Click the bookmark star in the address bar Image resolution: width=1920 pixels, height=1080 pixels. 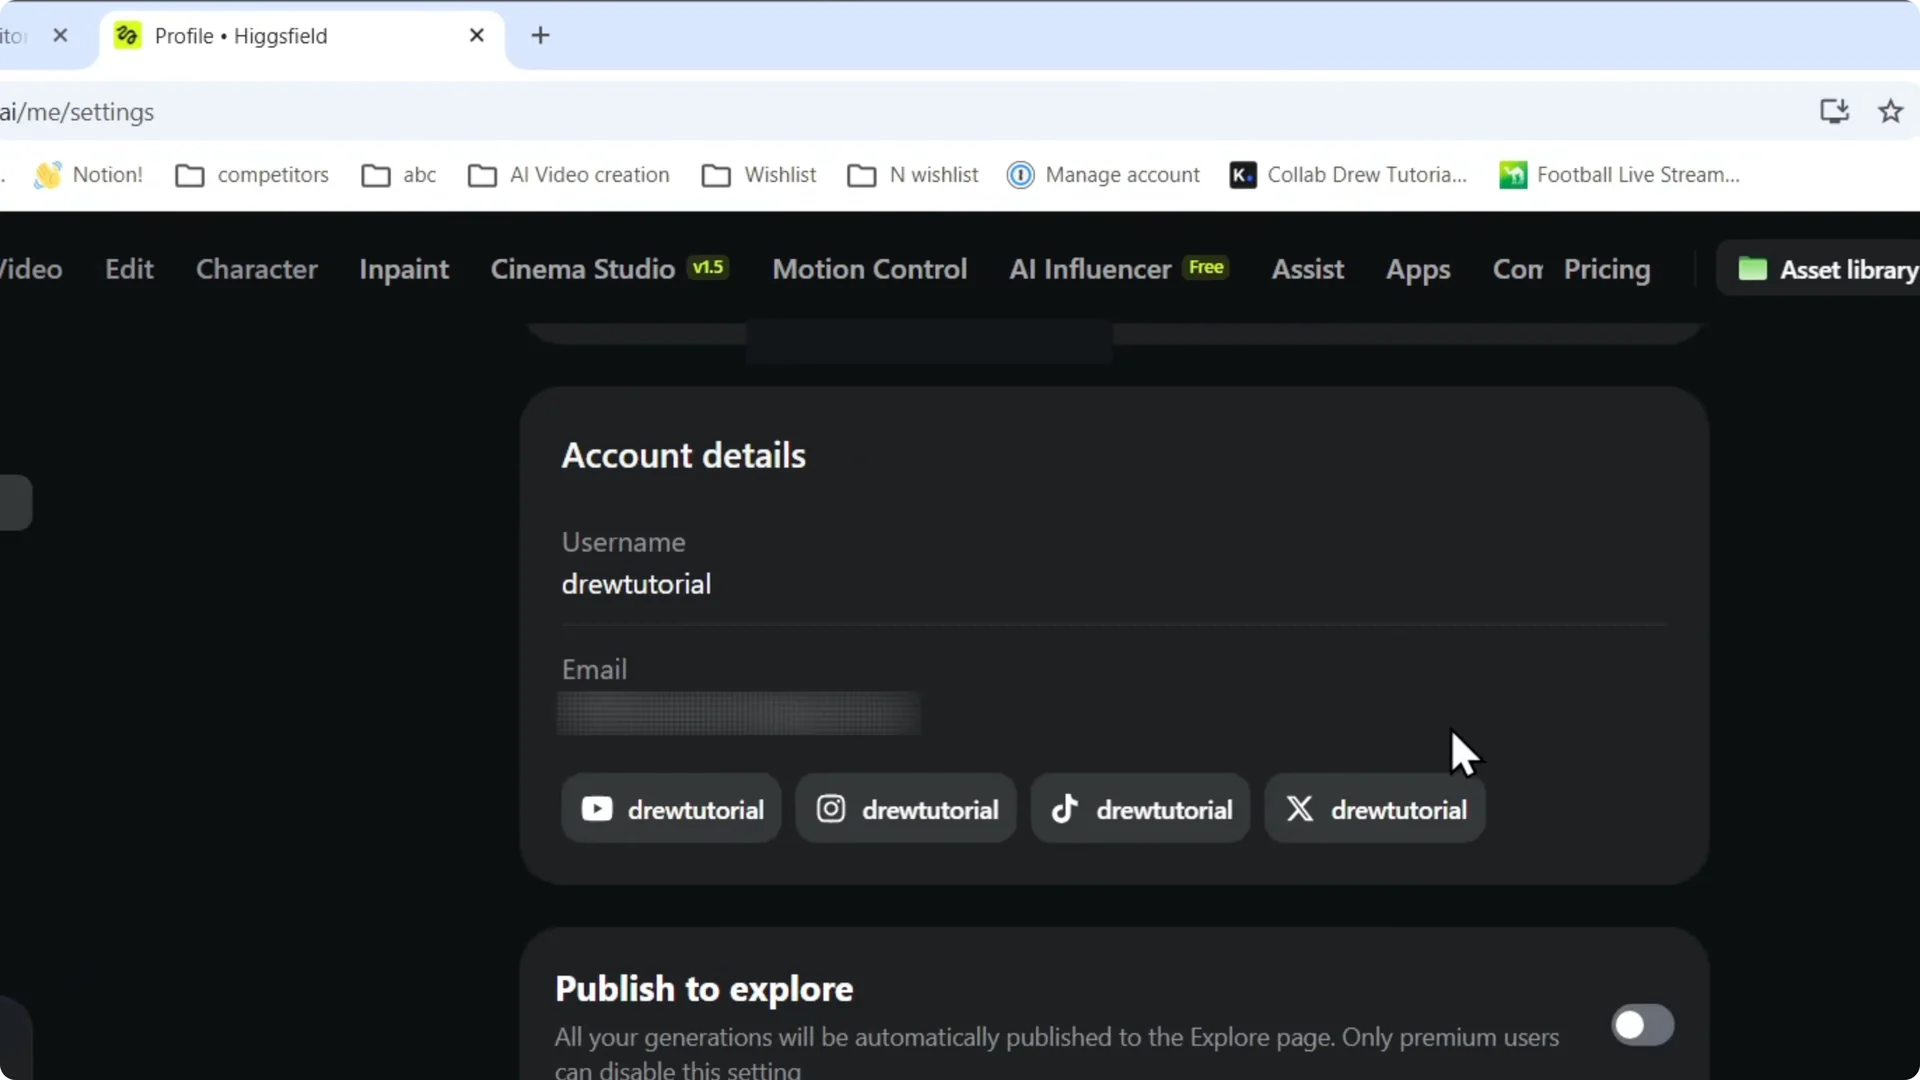1891,112
